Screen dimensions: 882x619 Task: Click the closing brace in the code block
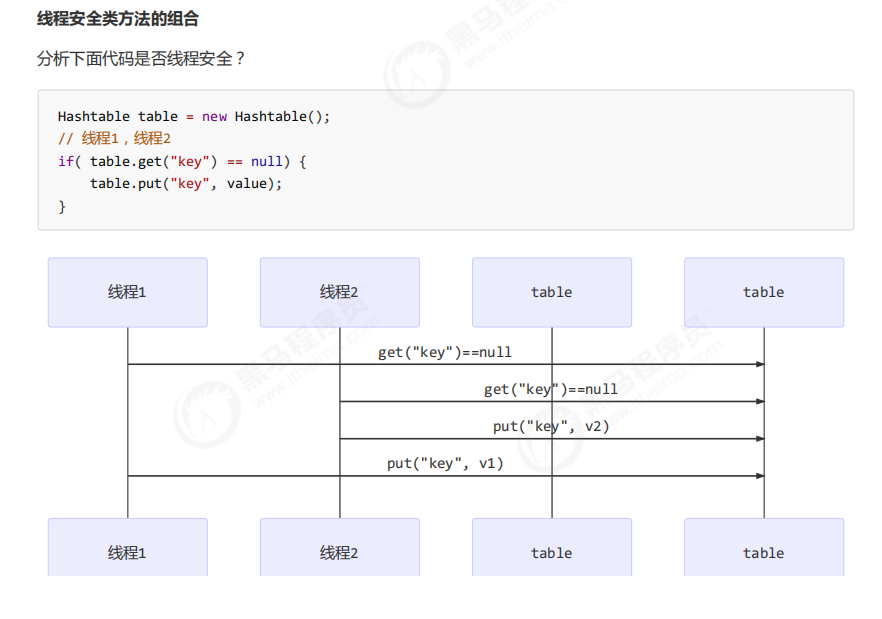62,206
